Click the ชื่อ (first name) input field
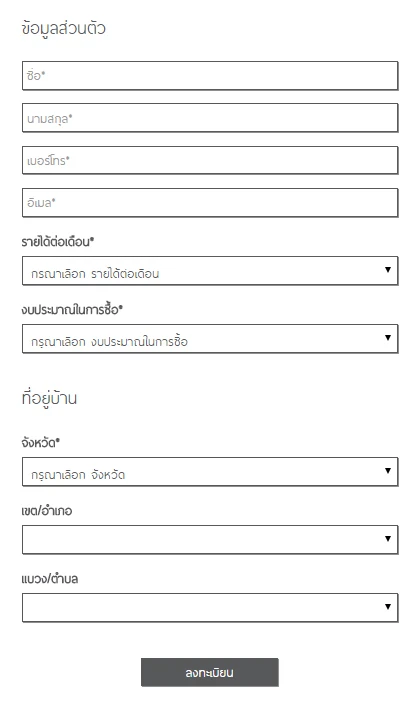Viewport: 414px width, 704px height. coord(210,75)
